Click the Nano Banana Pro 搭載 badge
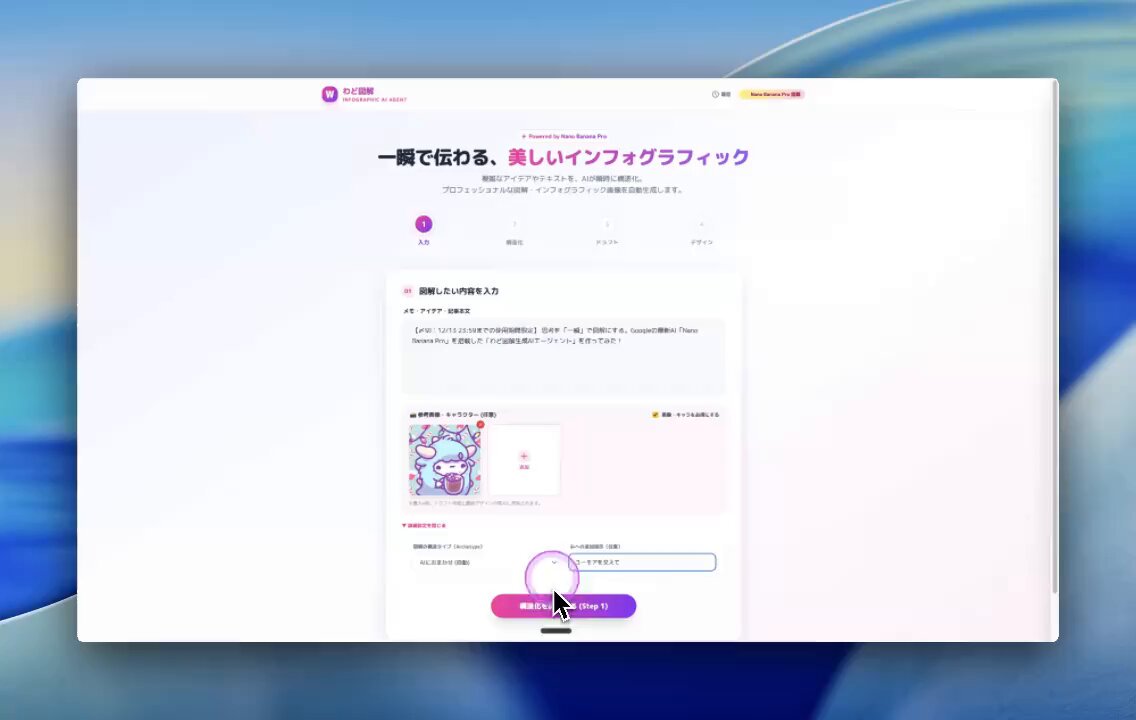The image size is (1136, 720). tap(772, 94)
